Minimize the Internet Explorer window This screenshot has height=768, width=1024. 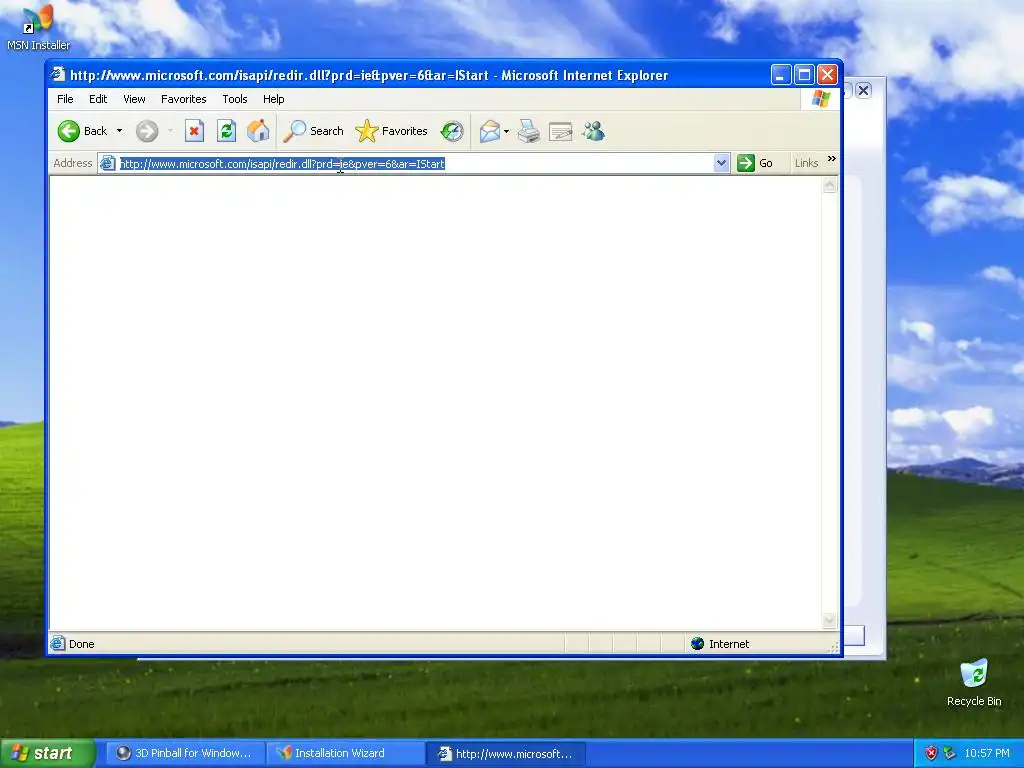780,75
